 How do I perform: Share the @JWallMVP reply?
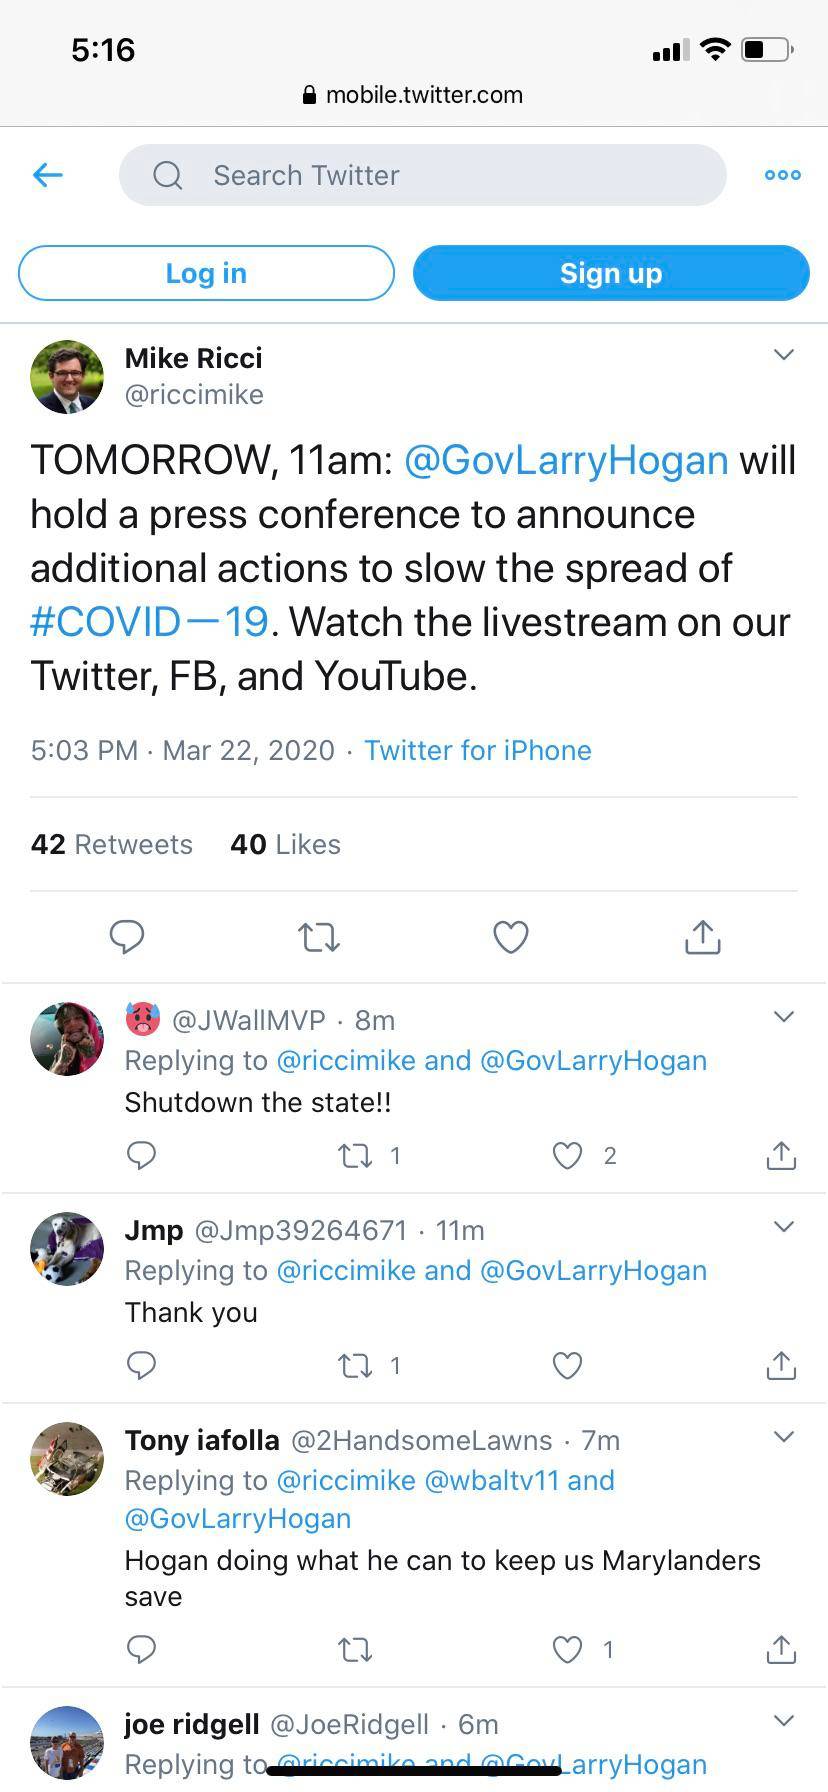click(x=781, y=1156)
